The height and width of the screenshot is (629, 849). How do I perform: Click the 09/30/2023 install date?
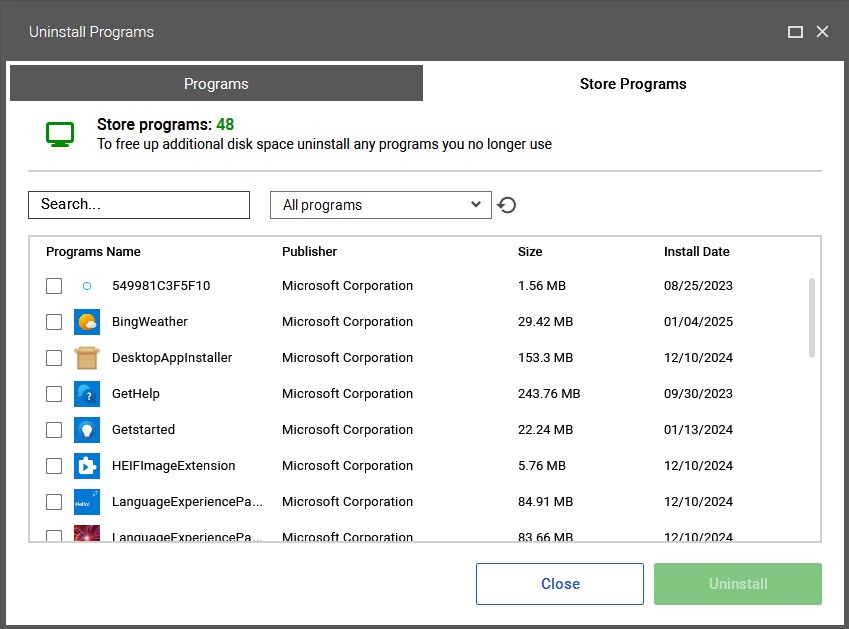[x=698, y=394]
